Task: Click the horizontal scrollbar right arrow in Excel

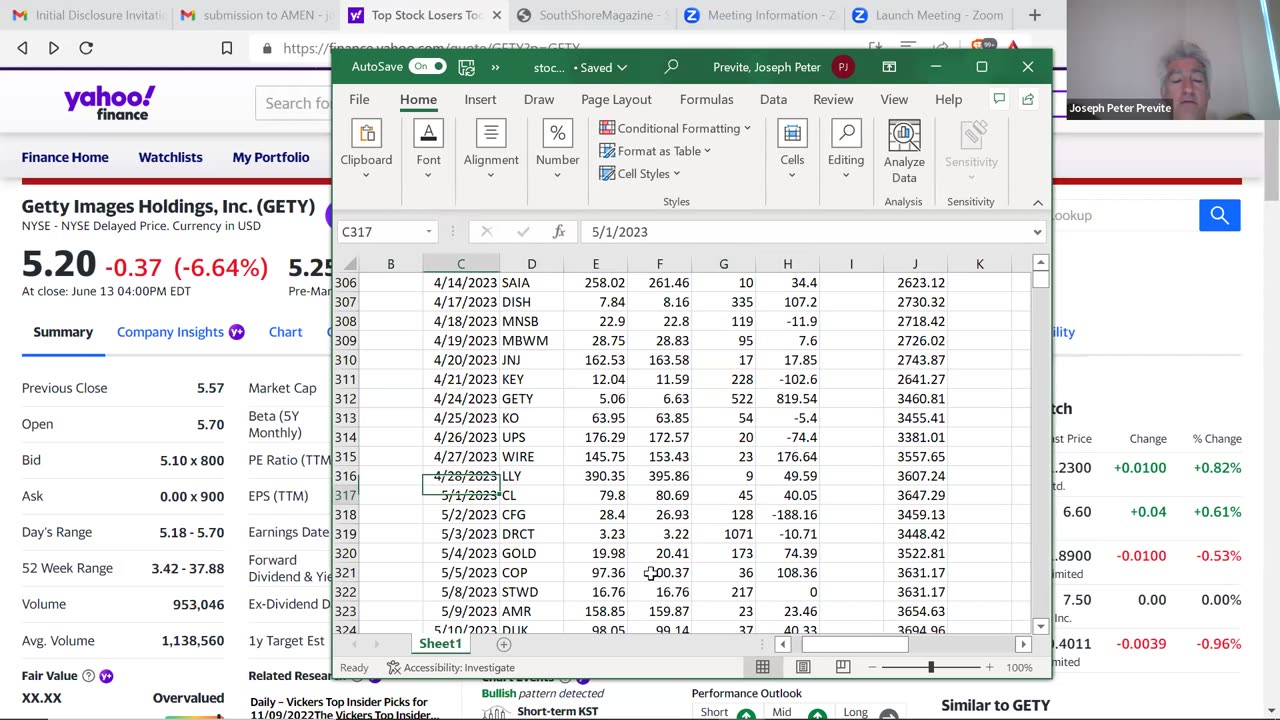Action: tap(1023, 645)
